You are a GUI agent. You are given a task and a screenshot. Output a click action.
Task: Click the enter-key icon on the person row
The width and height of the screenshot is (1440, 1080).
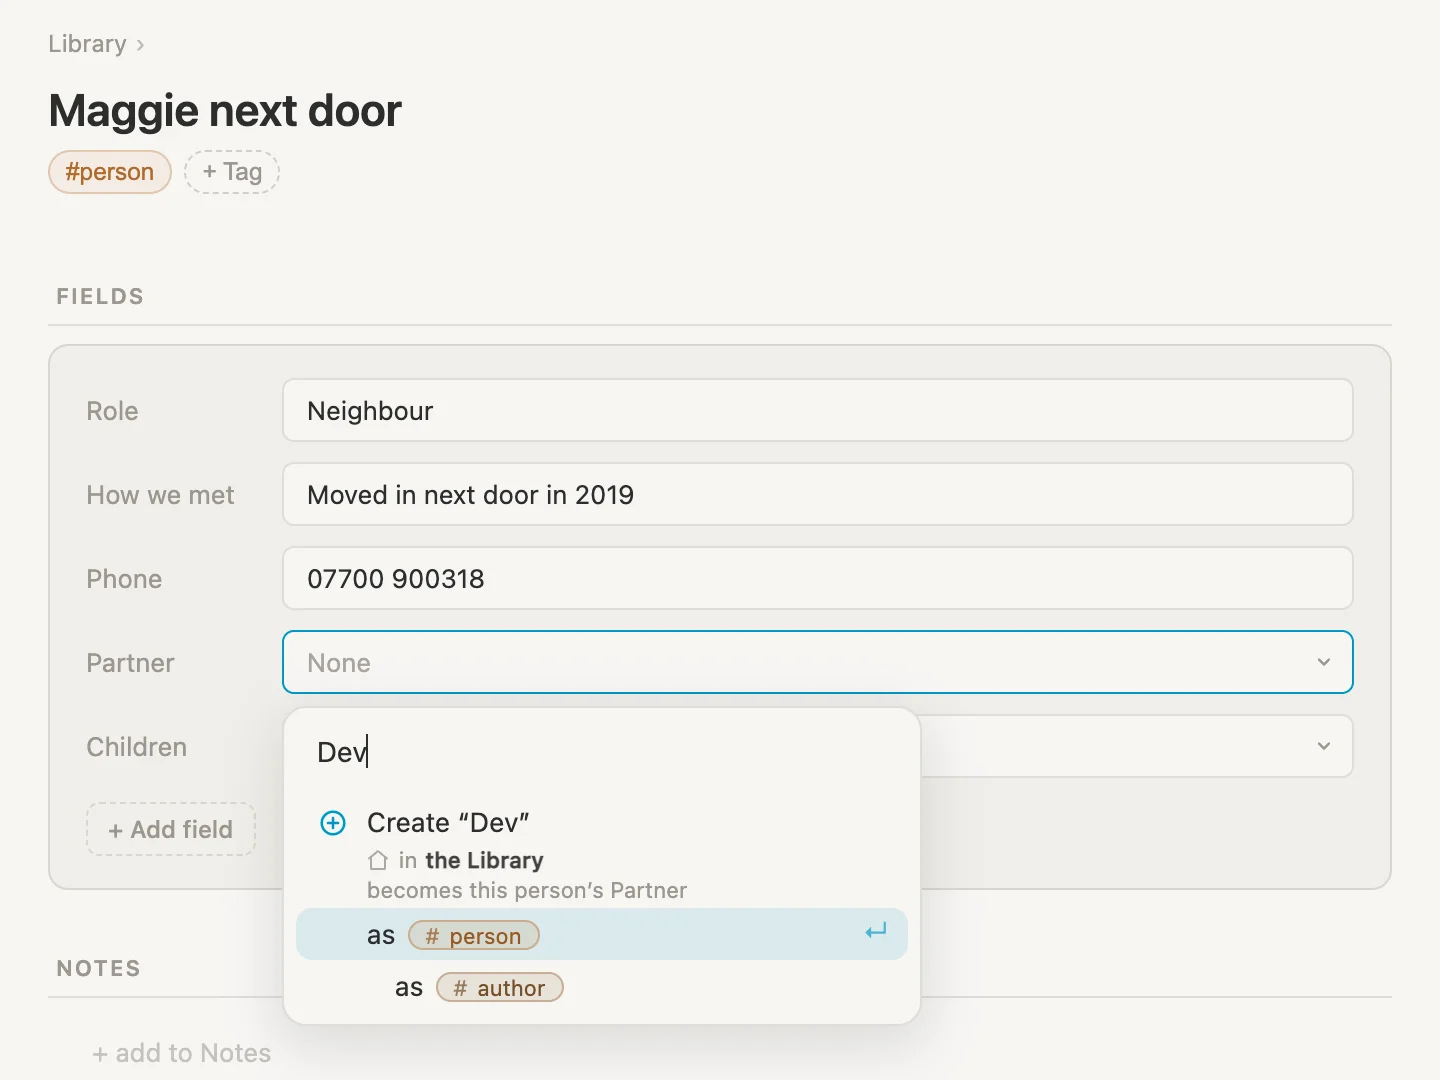click(x=876, y=932)
